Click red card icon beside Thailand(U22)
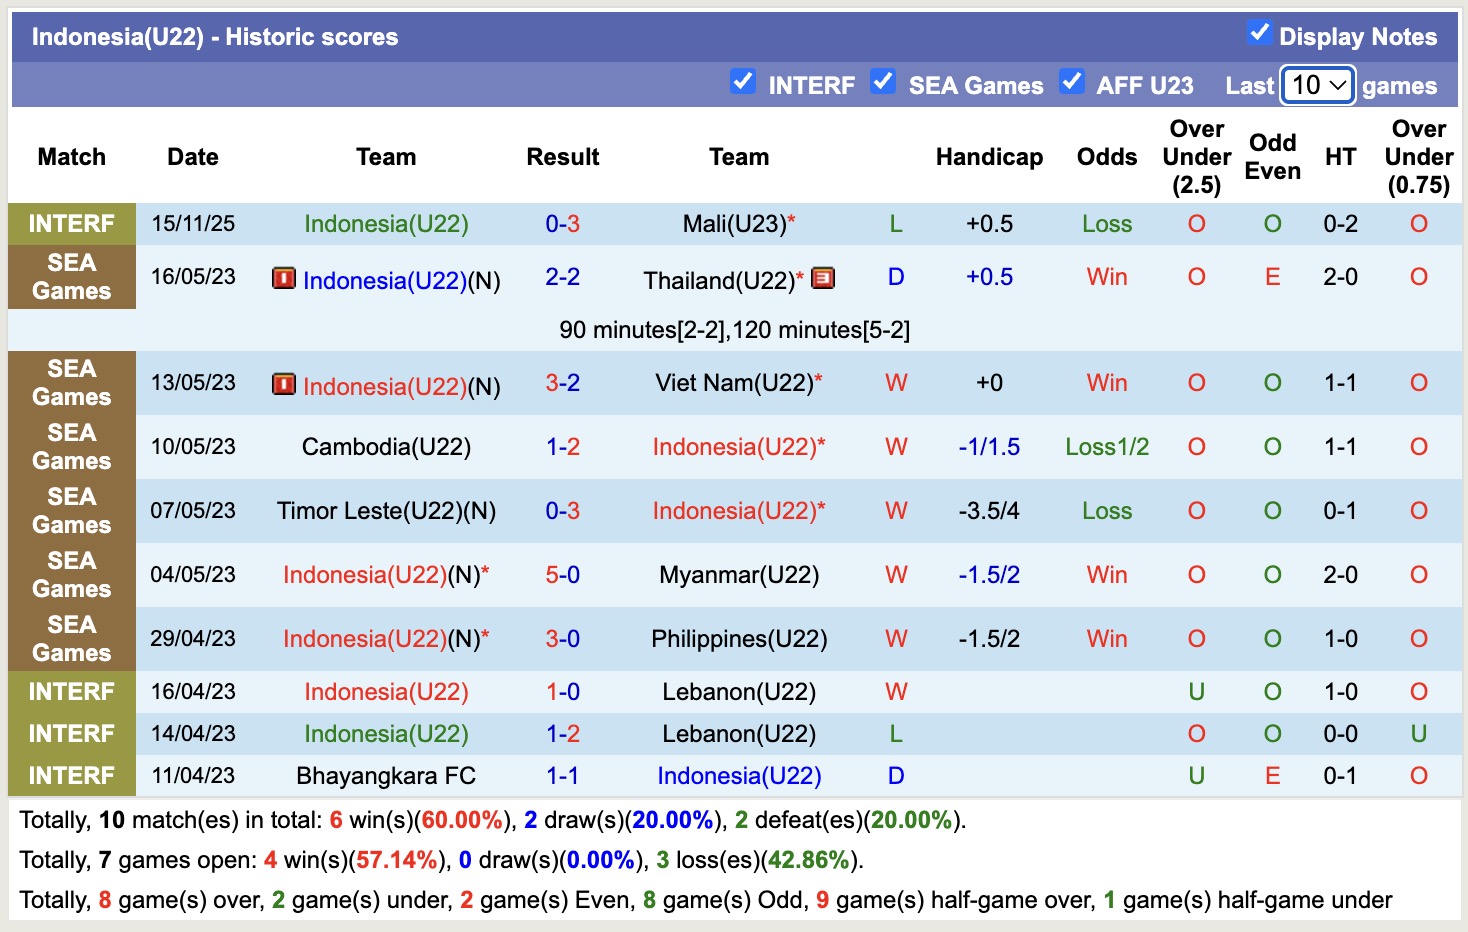The image size is (1468, 932). [x=823, y=278]
